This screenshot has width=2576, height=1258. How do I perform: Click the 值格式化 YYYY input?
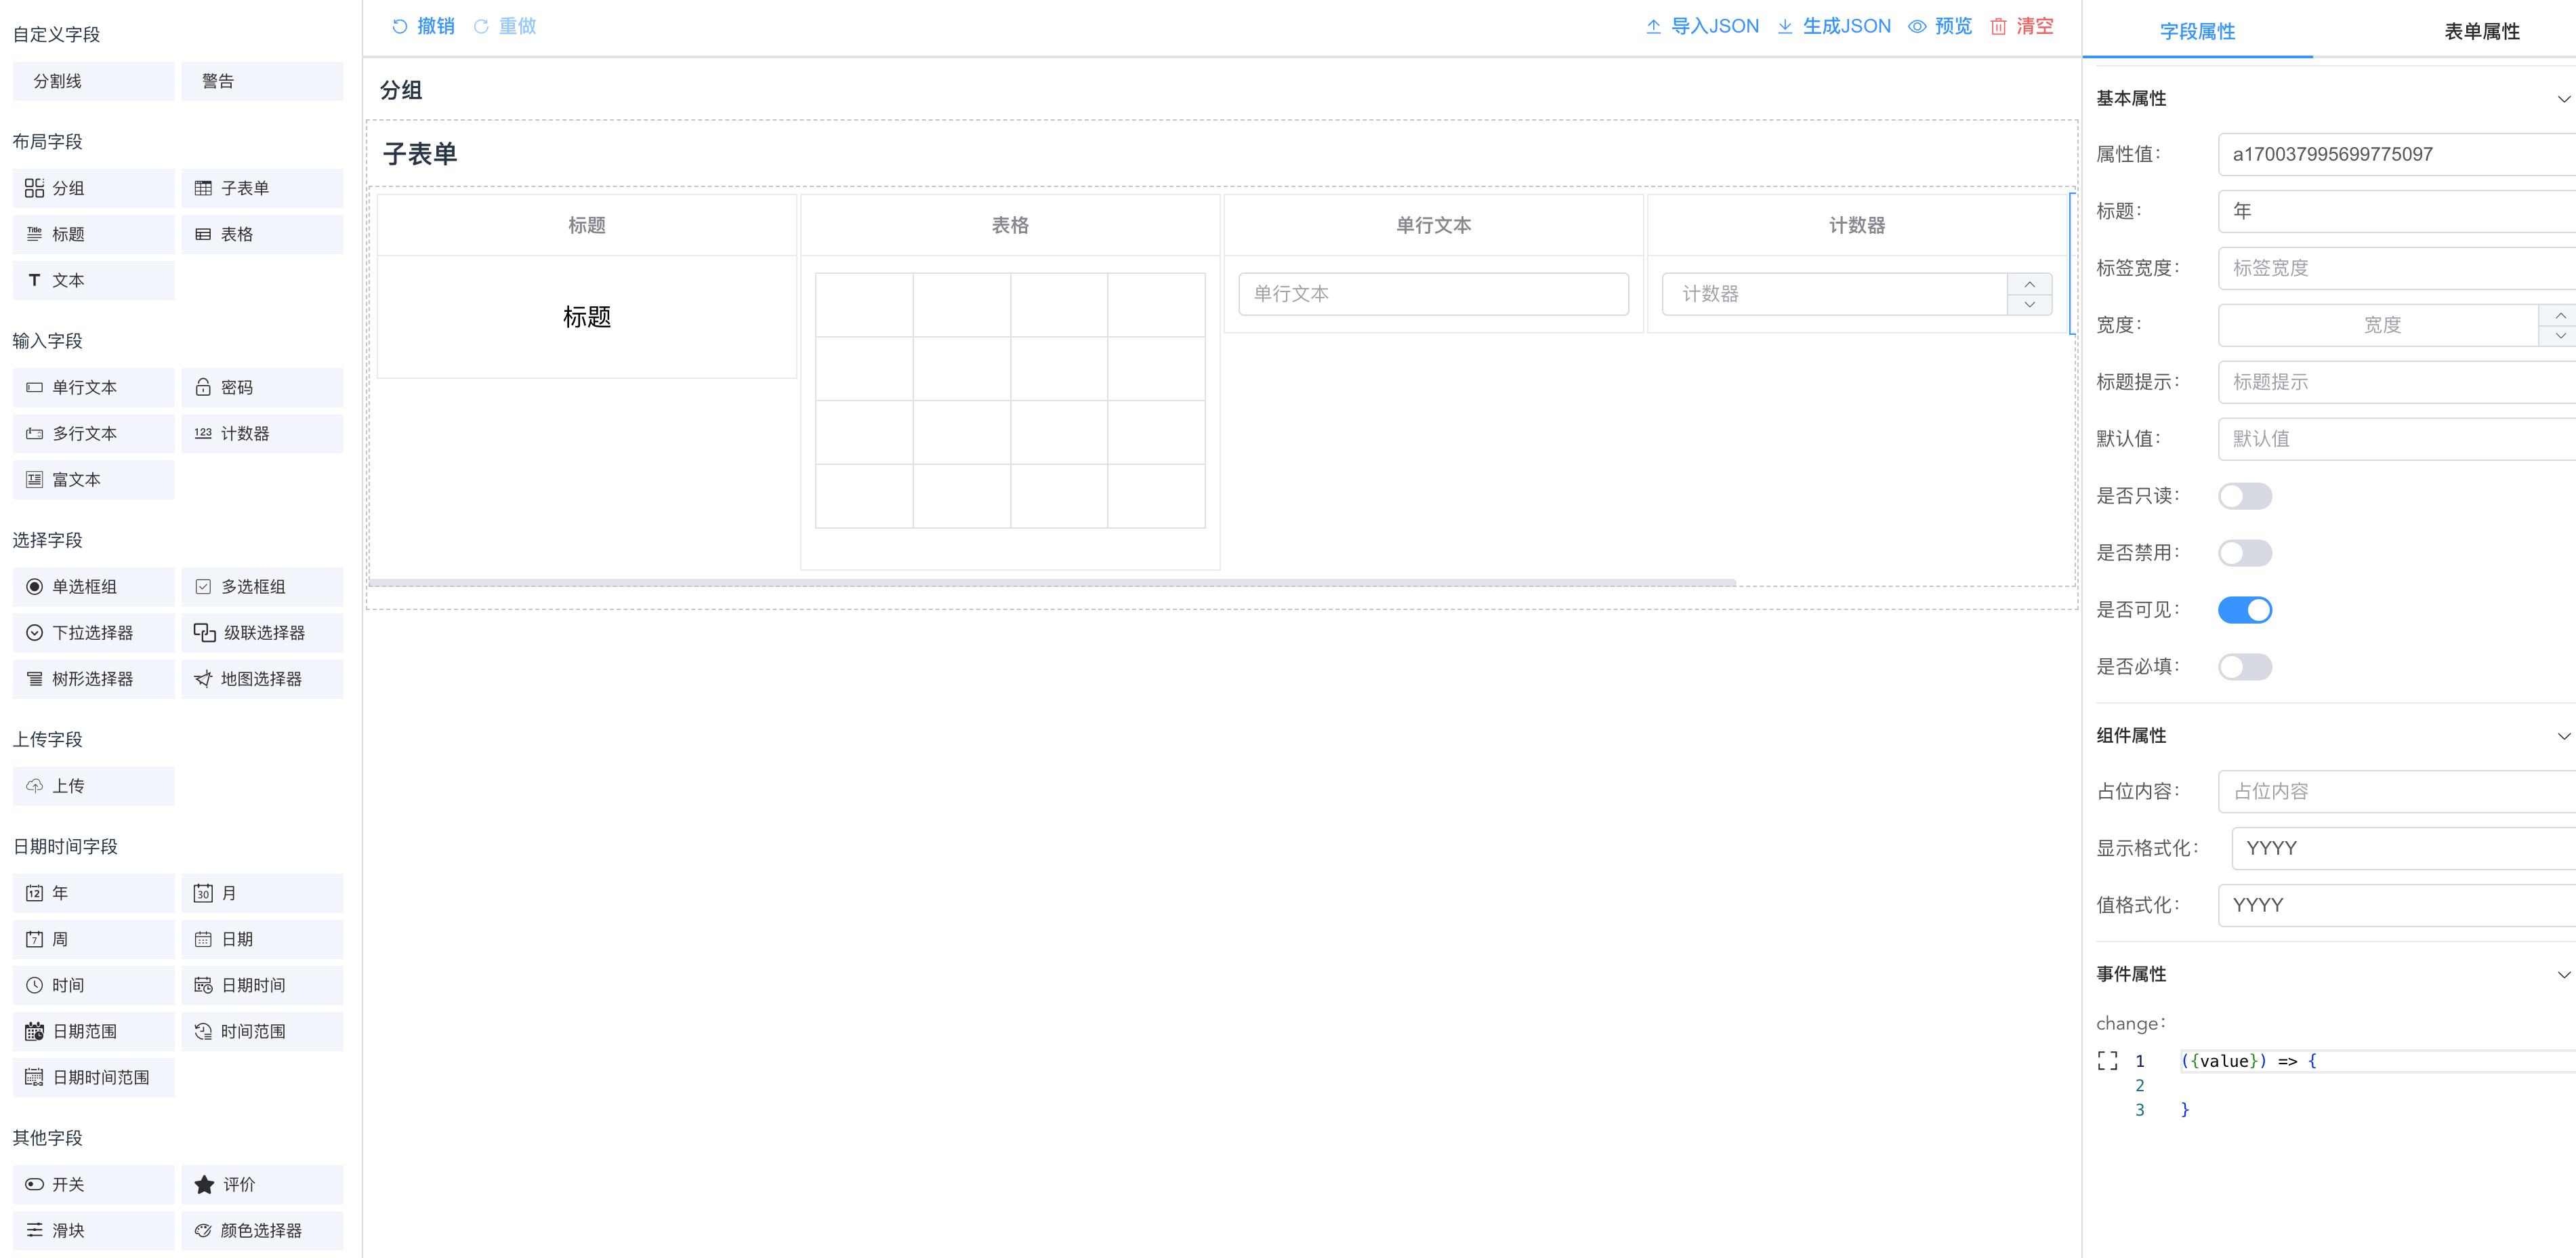[2396, 905]
